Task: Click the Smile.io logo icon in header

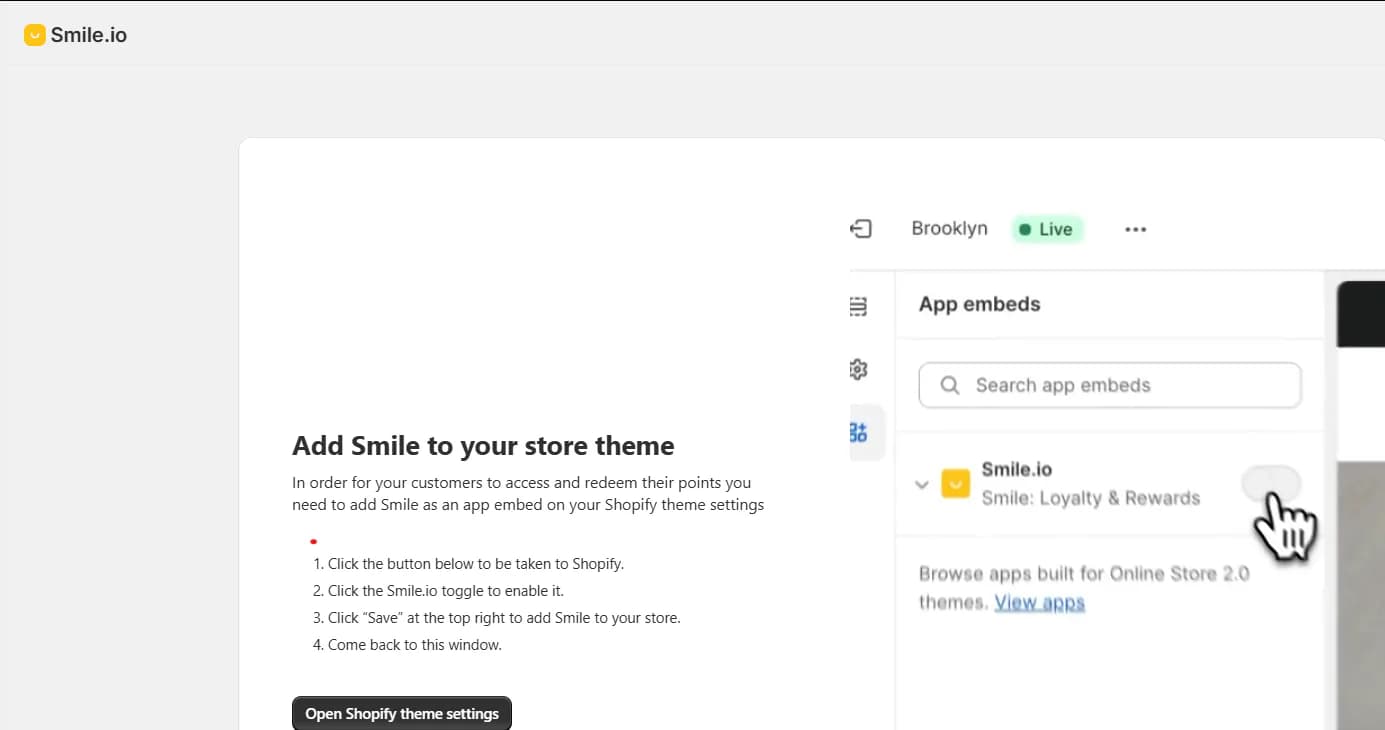Action: pyautogui.click(x=35, y=35)
